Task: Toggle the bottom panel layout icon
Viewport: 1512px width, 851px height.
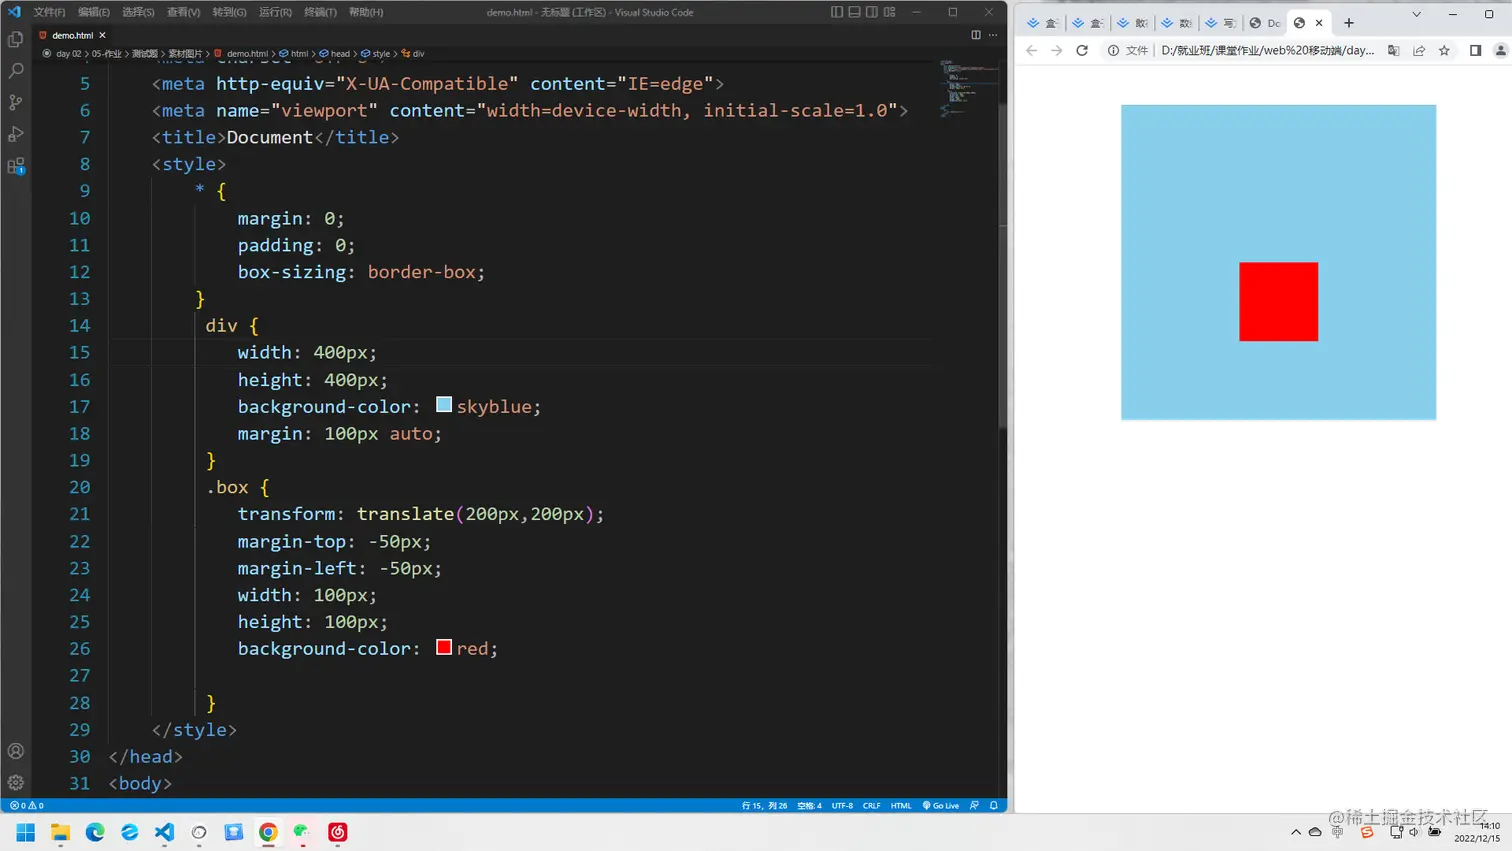Action: click(x=855, y=12)
